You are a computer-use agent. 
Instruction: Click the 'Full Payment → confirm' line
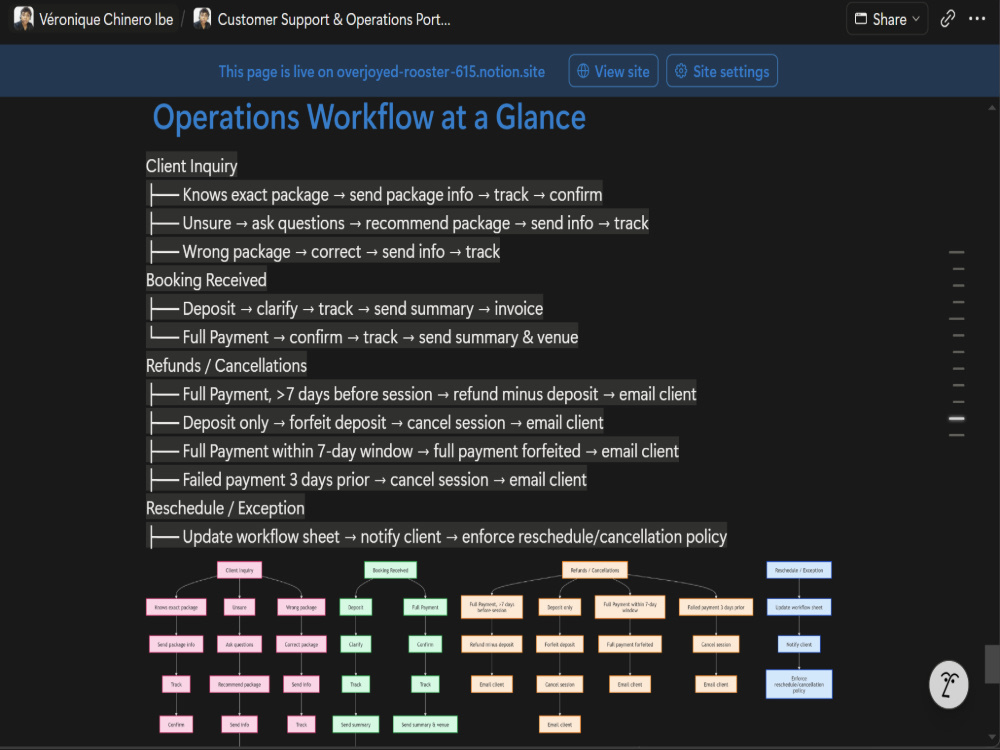pos(363,337)
